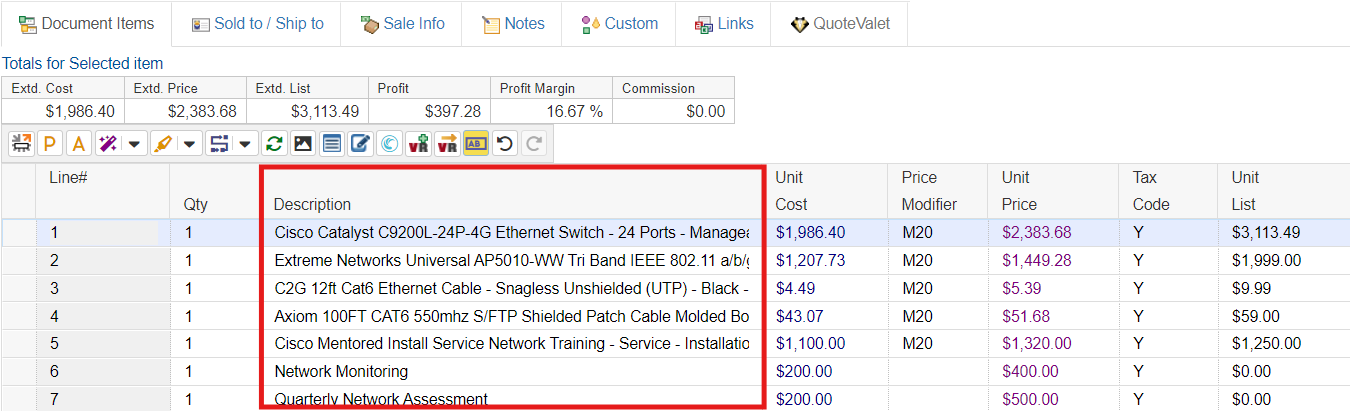Screen dimensions: 1350x411
Task: Open the Notes tab
Action: 513,23
